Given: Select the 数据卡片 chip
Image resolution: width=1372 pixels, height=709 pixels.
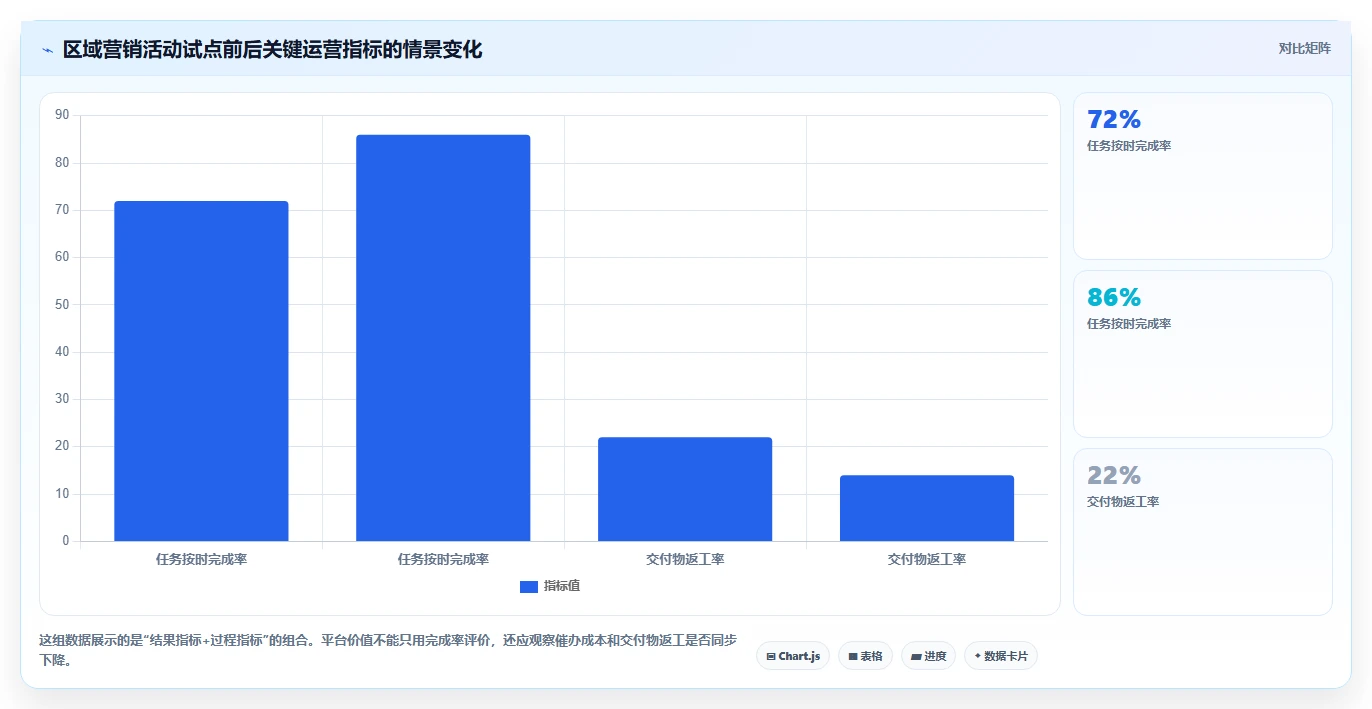Looking at the screenshot, I should (1000, 656).
